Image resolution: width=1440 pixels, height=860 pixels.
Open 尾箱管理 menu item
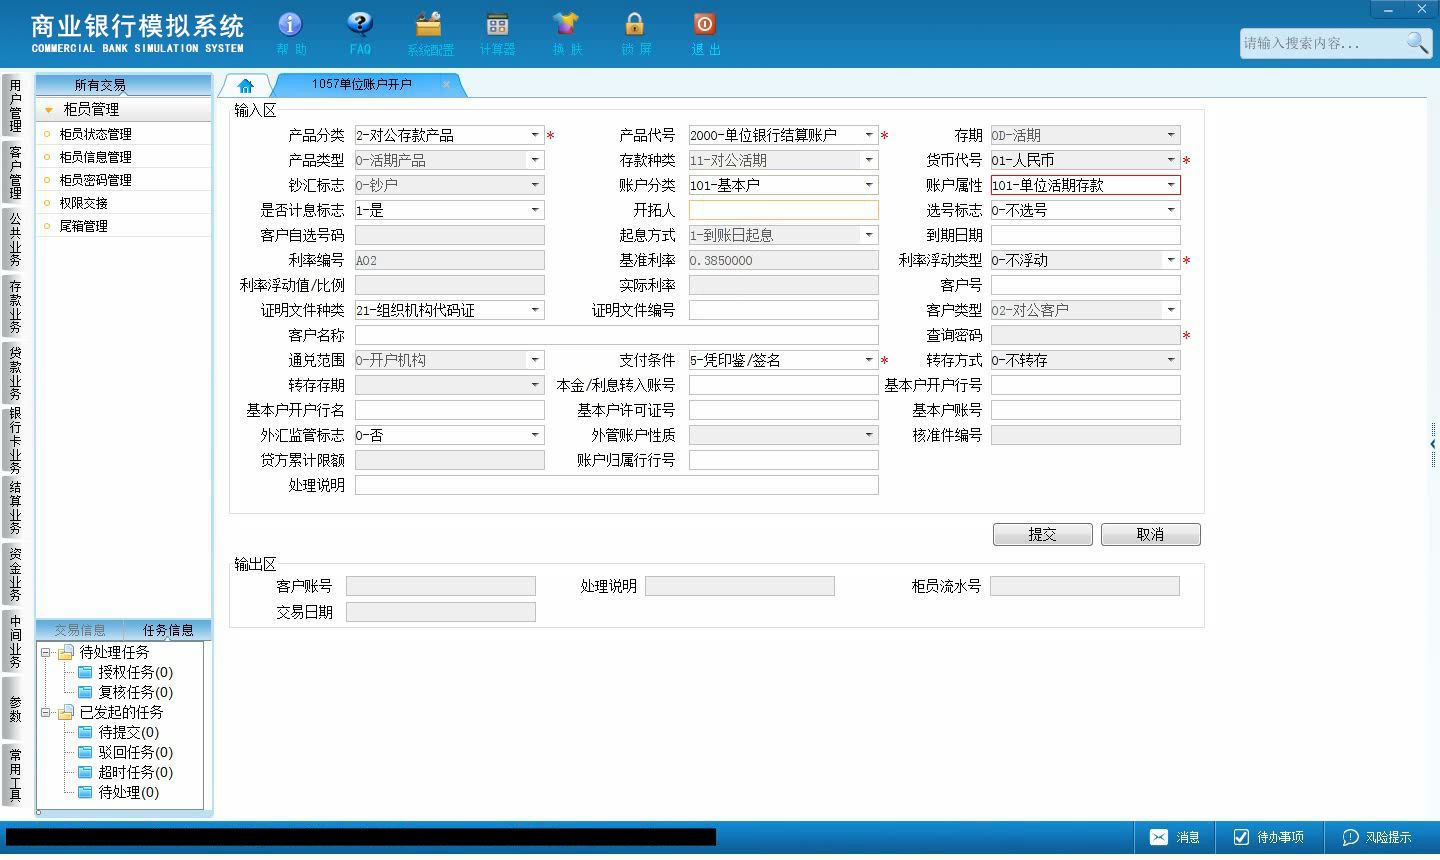124,226
